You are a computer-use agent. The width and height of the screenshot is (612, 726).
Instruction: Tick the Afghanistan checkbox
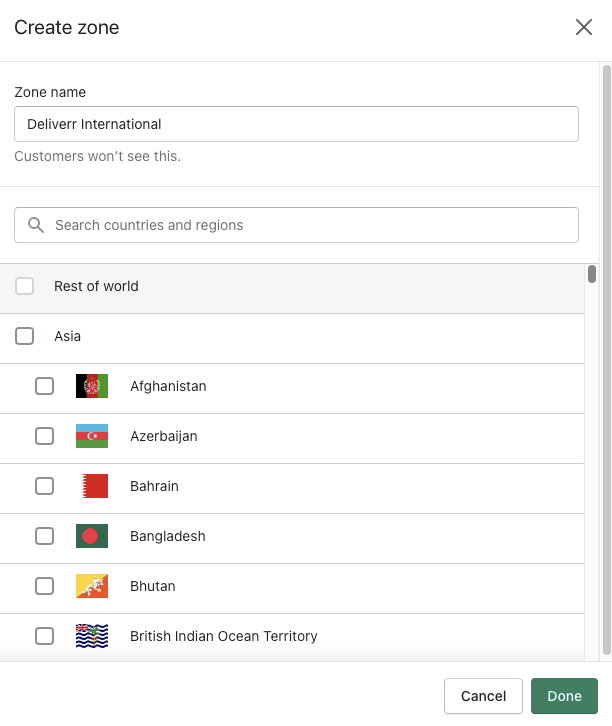pyautogui.click(x=45, y=386)
